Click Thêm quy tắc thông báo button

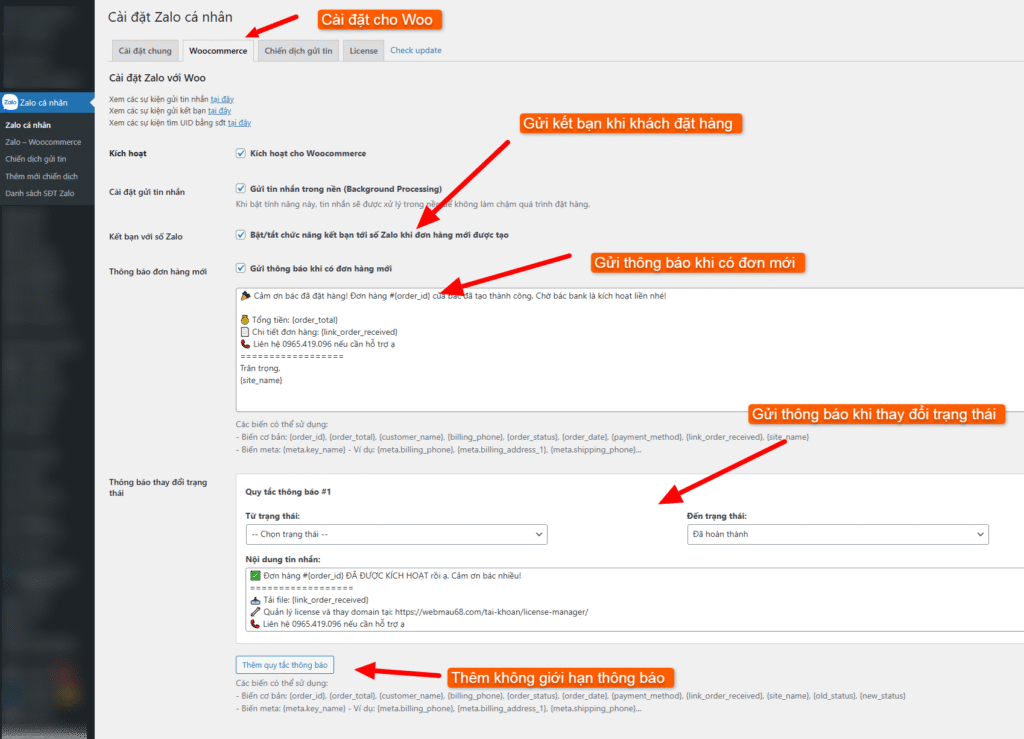coord(285,665)
